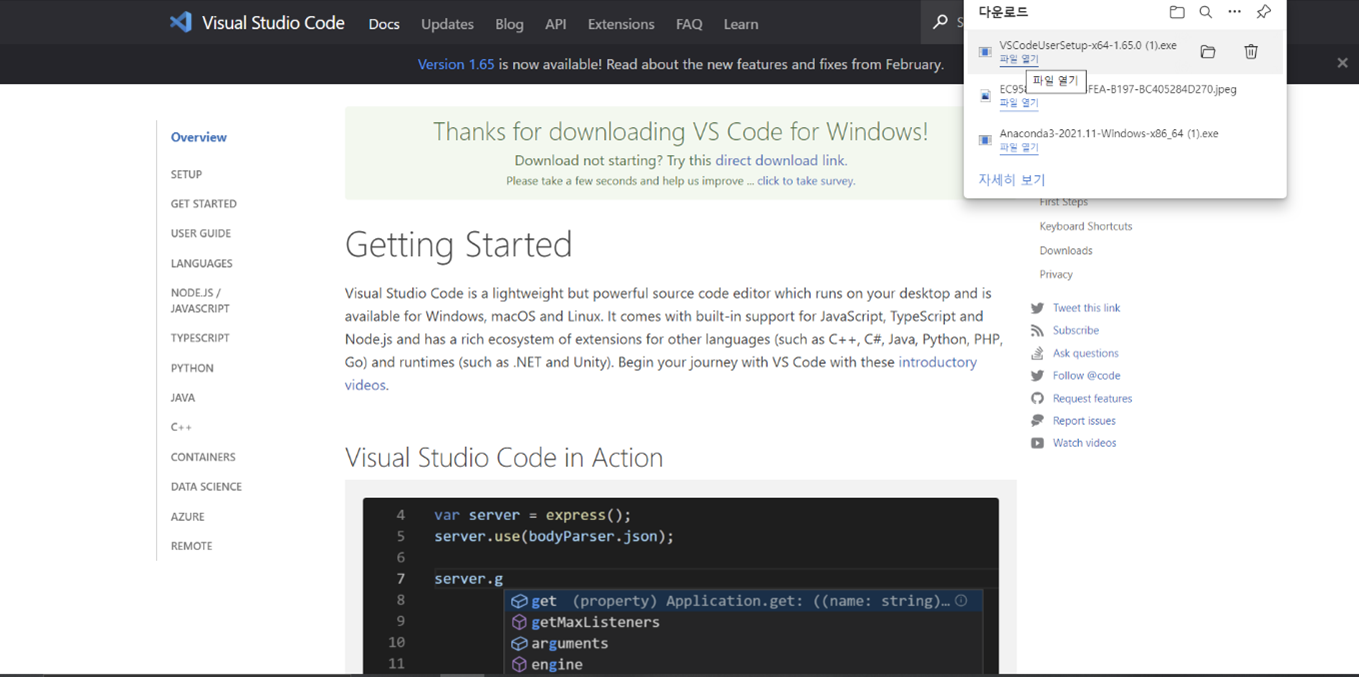The width and height of the screenshot is (1359, 677).
Task: Click the icon beside Ask questions
Action: 1037,353
